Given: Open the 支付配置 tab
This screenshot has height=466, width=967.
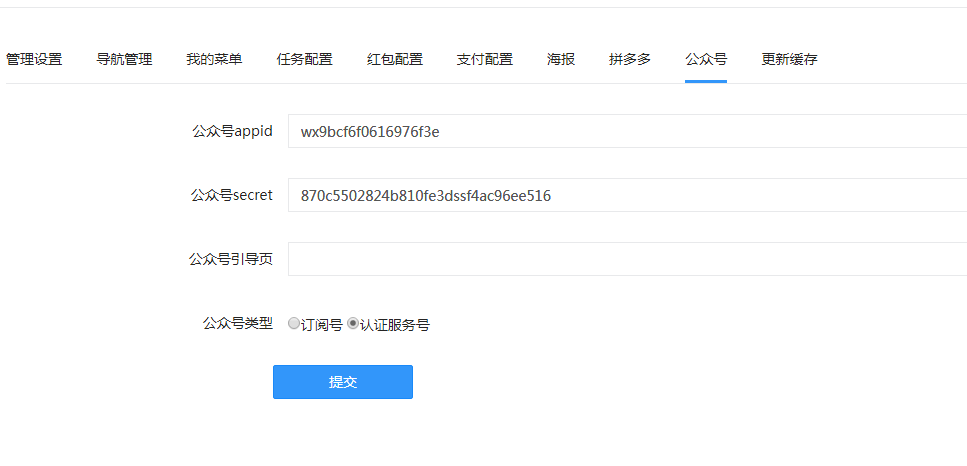Looking at the screenshot, I should click(x=485, y=59).
